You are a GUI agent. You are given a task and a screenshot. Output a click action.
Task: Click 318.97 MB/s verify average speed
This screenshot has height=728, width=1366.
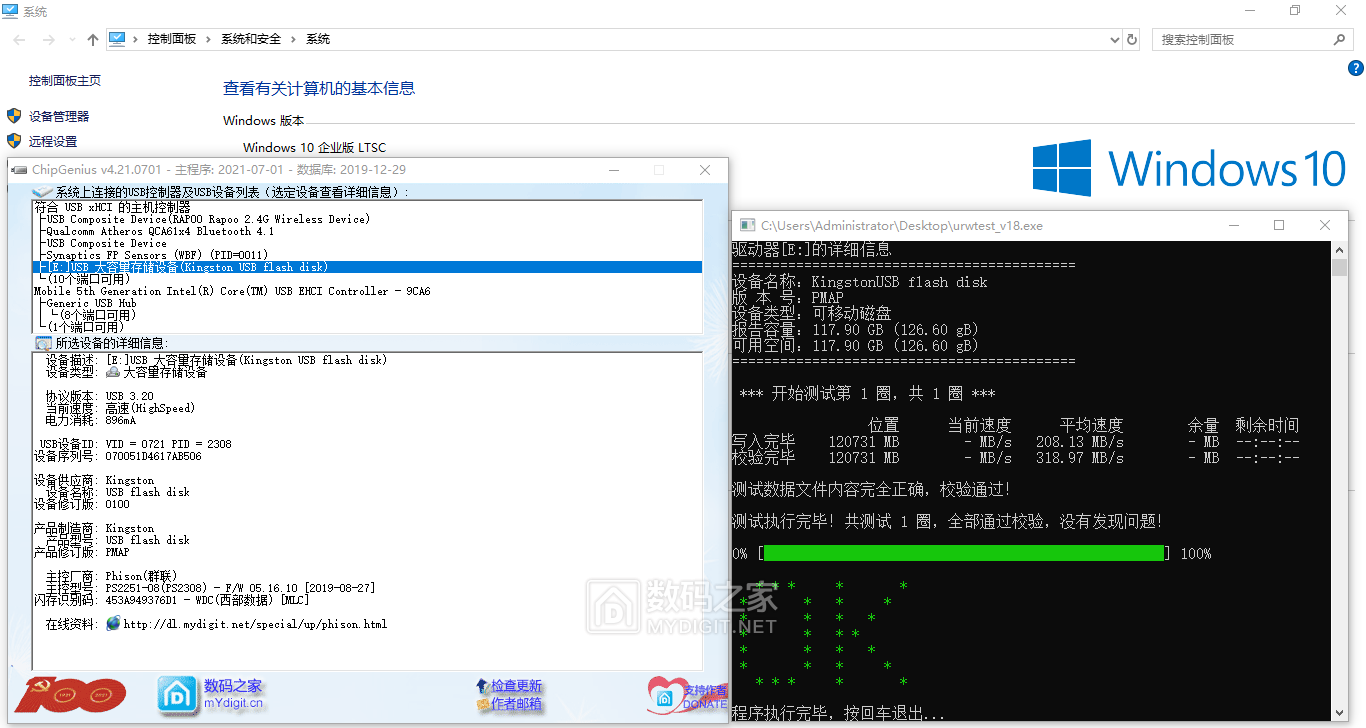click(x=1079, y=458)
